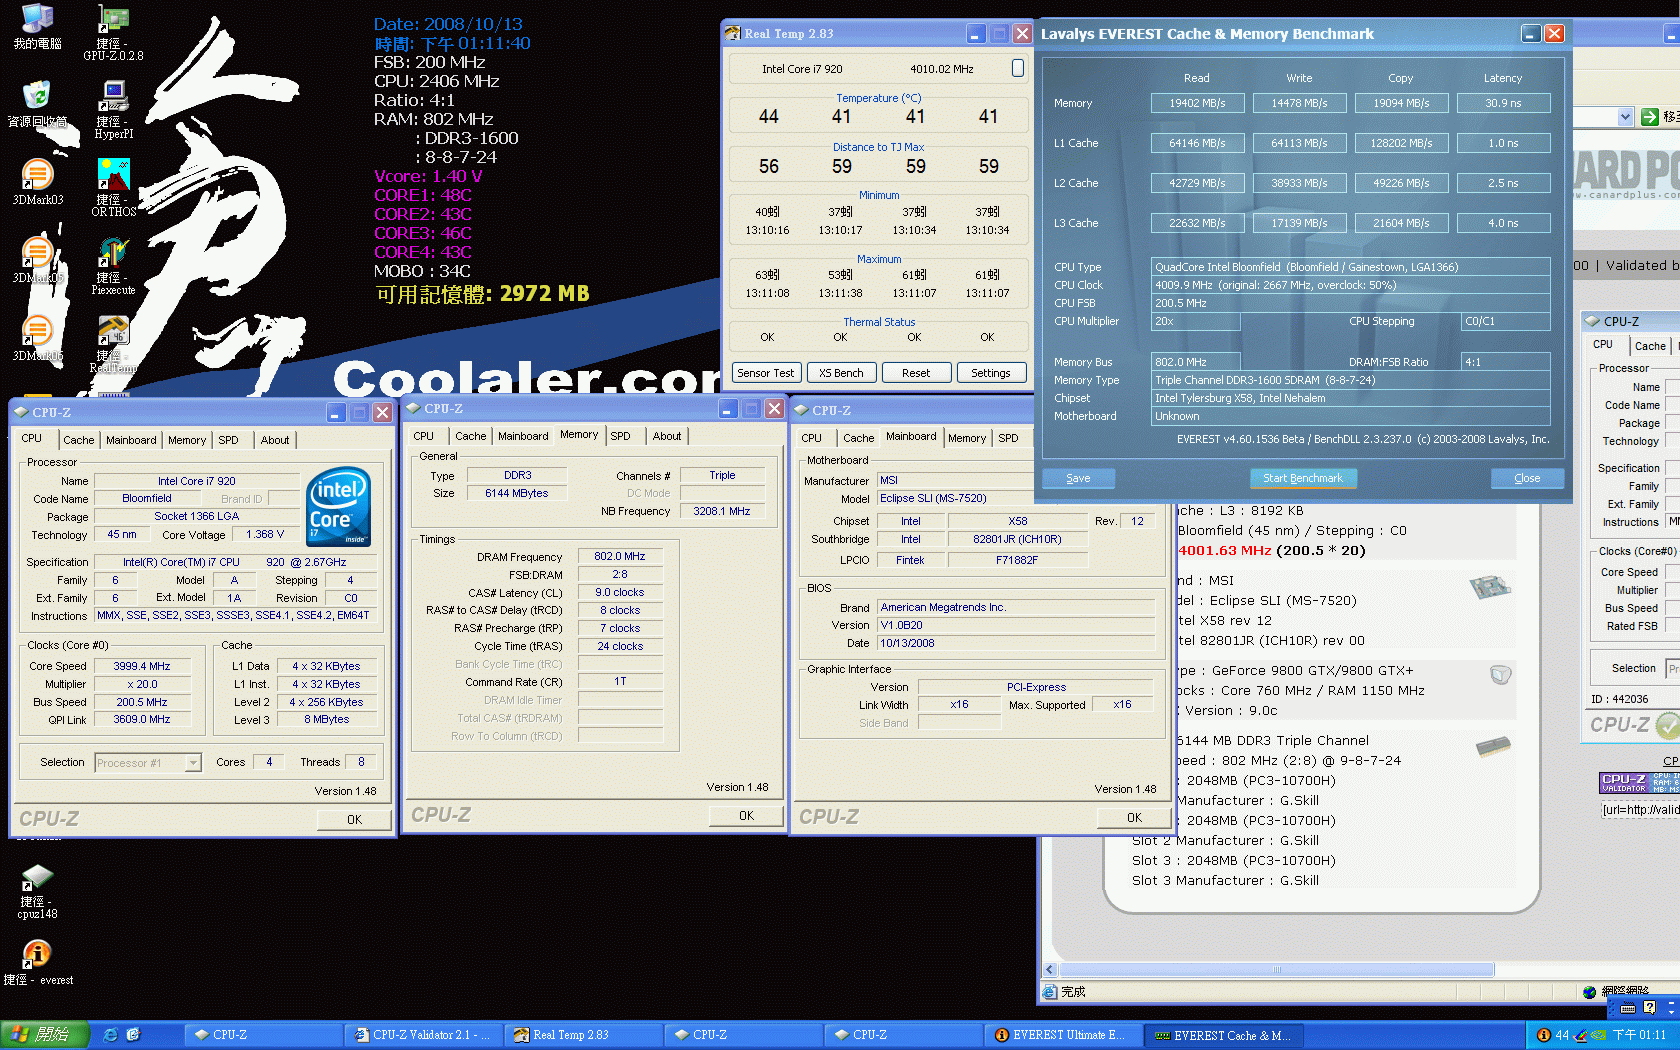
Task: Click the CAS# Latency 9.0 clocks value
Action: 620,592
